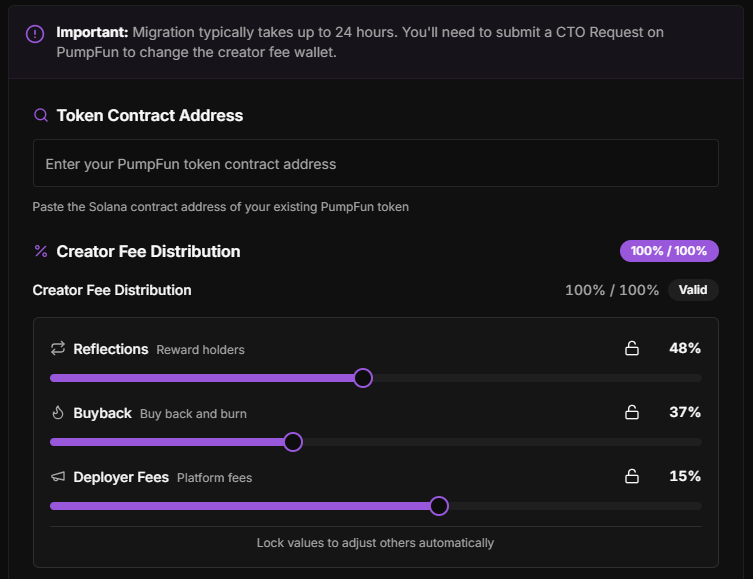Click the Buyback slider handle
The image size is (753, 579).
click(x=293, y=442)
